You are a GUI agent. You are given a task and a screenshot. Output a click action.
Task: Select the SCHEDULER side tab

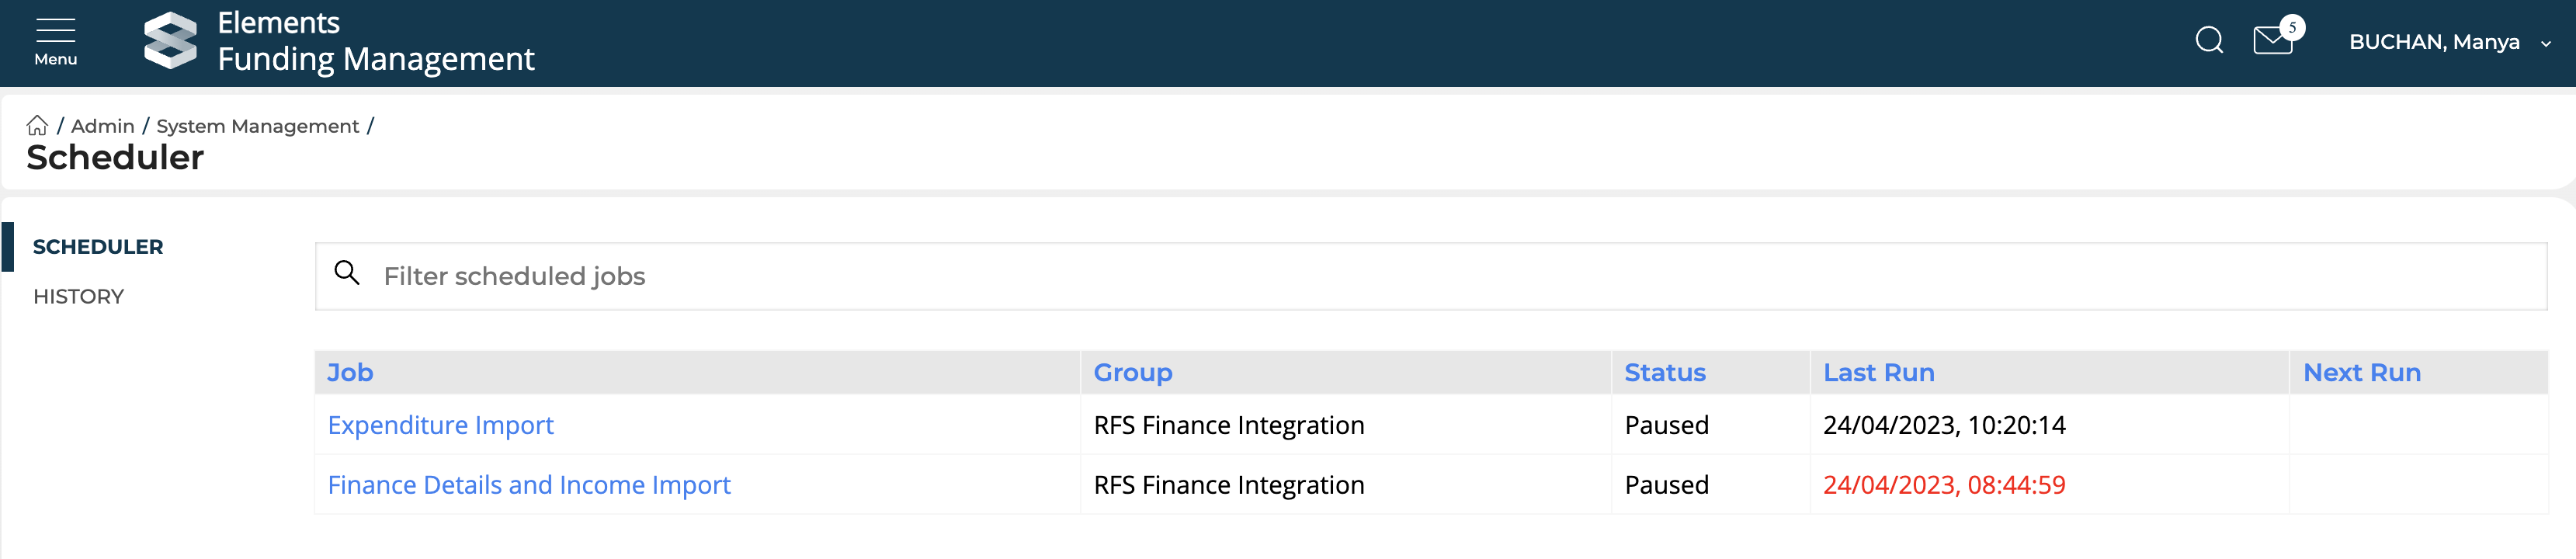(98, 247)
